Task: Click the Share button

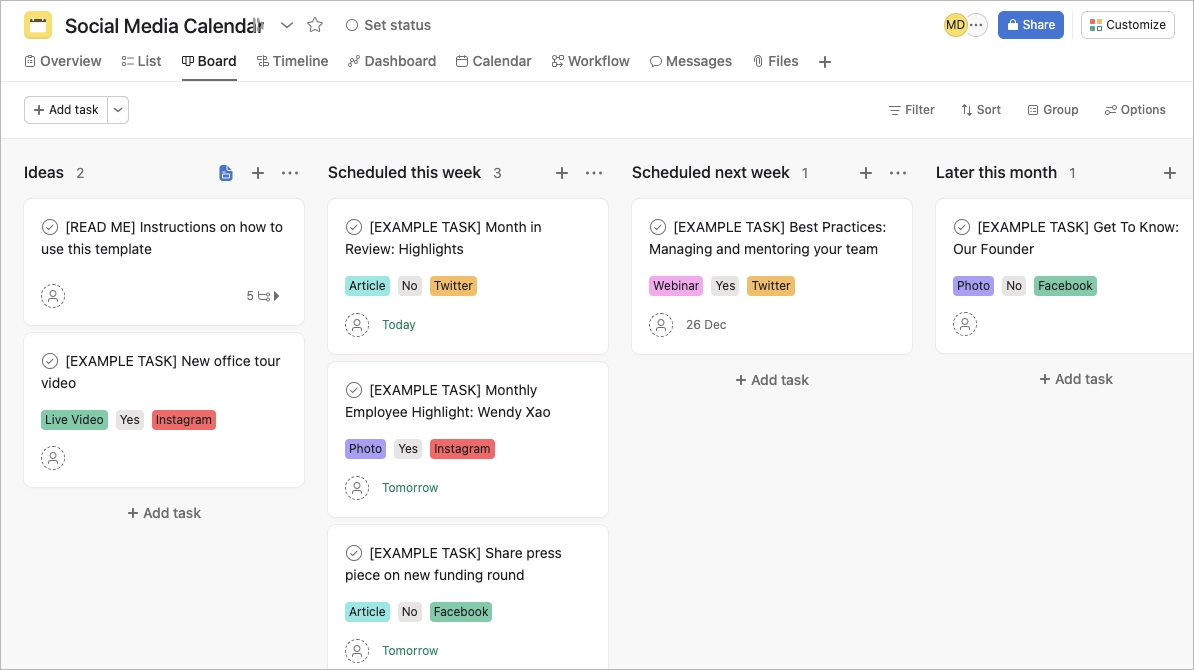Action: coord(1031,24)
